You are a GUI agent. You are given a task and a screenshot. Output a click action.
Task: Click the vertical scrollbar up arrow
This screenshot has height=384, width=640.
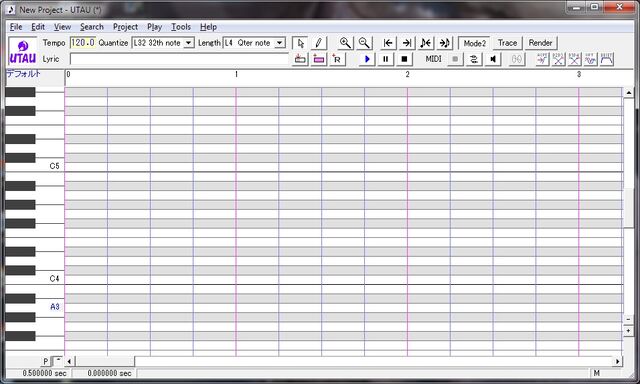pos(629,93)
